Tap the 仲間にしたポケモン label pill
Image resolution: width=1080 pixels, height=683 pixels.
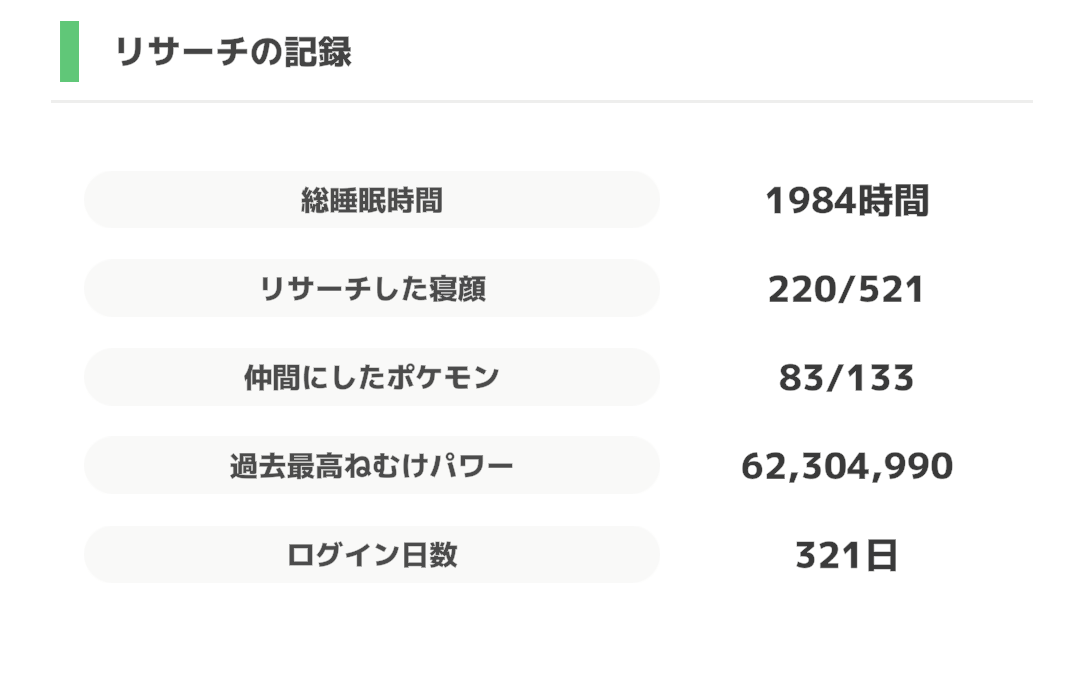pyautogui.click(x=371, y=377)
